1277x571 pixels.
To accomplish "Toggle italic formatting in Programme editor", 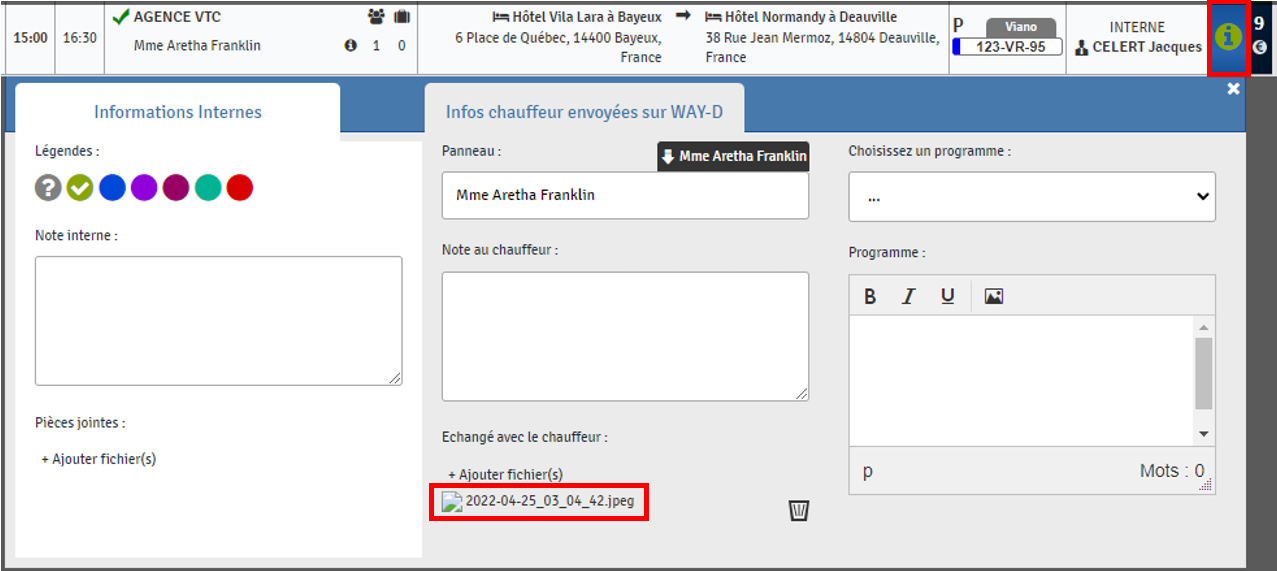I will tap(908, 297).
